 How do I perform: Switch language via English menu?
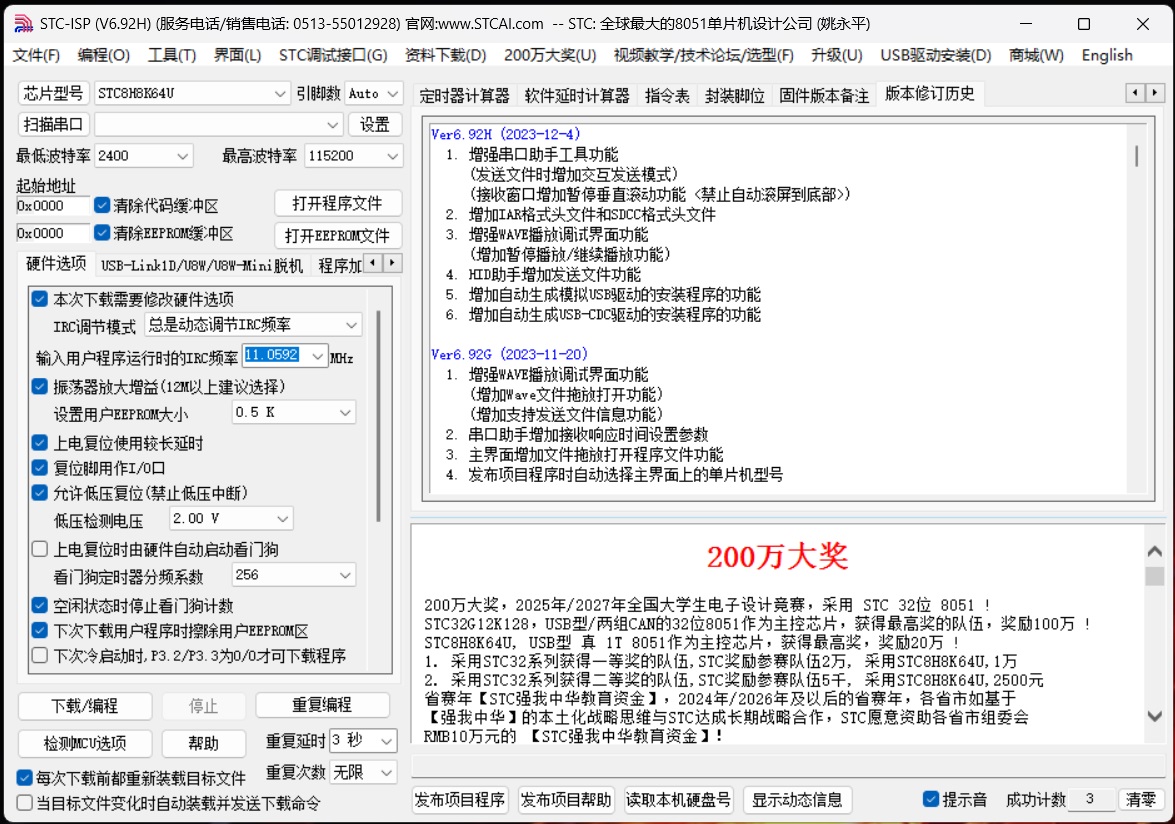[1107, 55]
